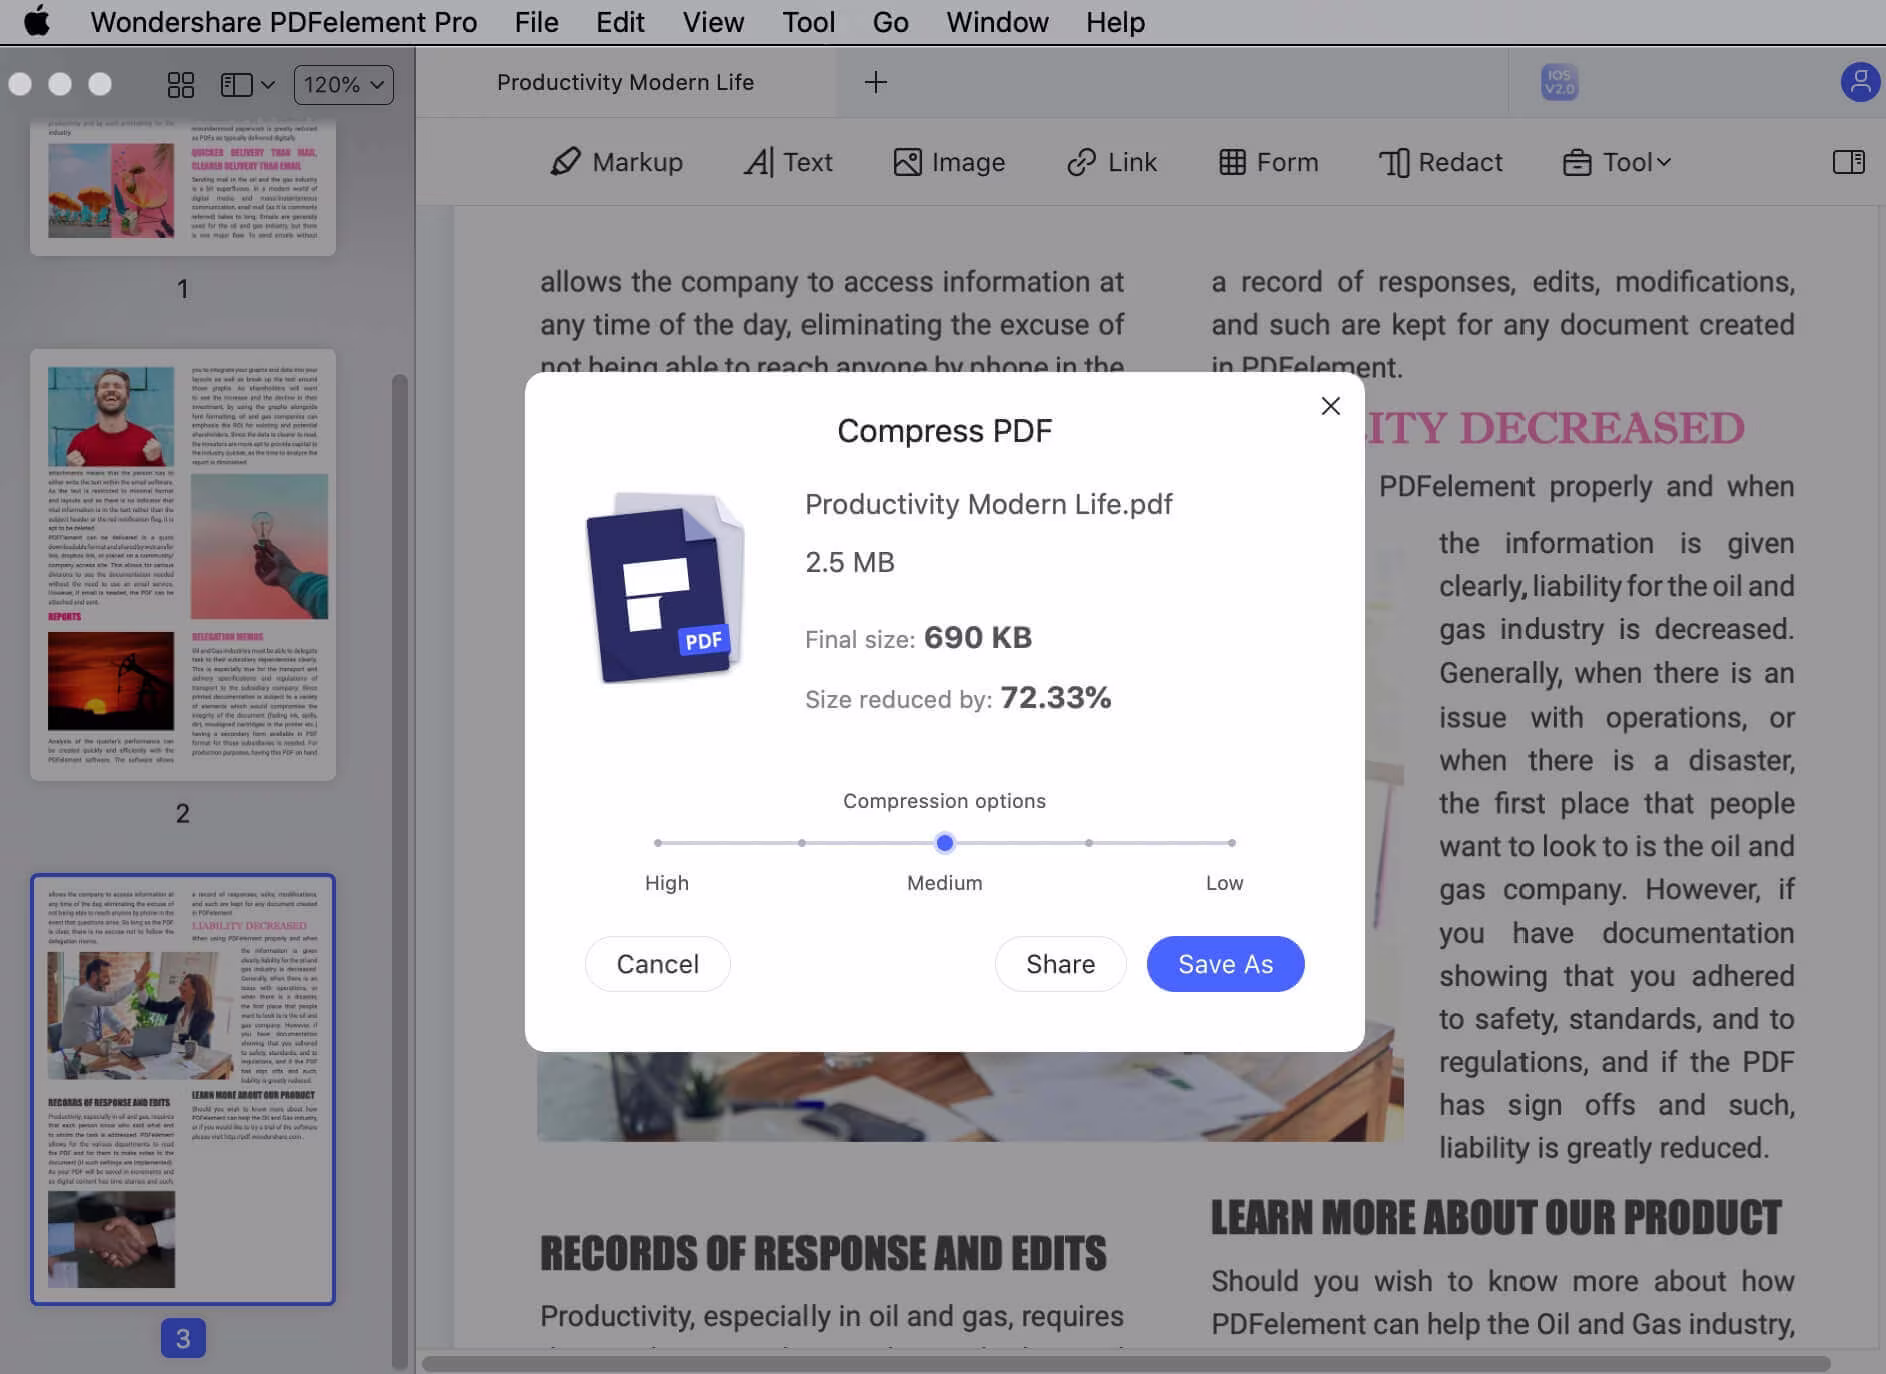Click 'LEARN MORE ABOUT OUR PRODUCT' heading

(x=1496, y=1217)
